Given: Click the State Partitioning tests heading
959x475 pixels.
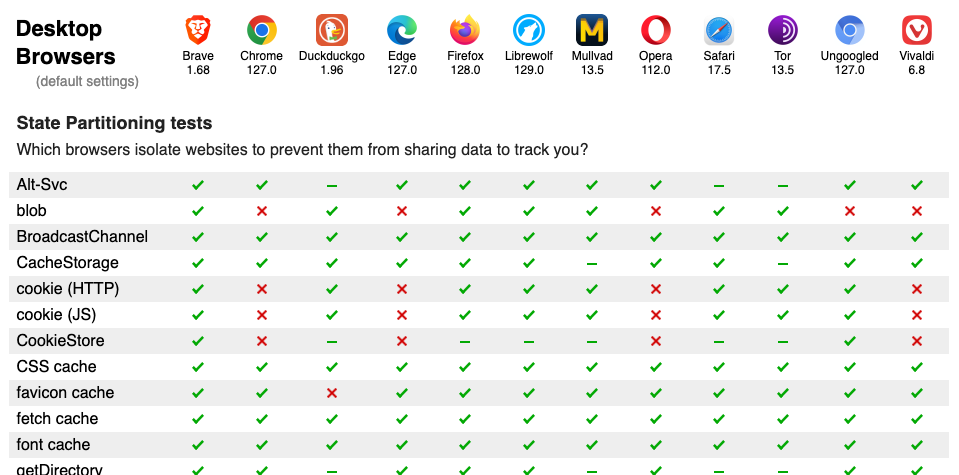Looking at the screenshot, I should (x=114, y=123).
